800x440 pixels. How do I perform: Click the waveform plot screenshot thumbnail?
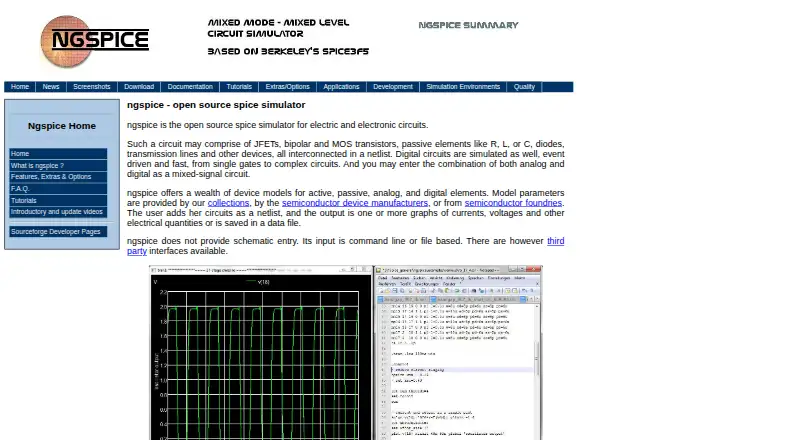click(261, 353)
